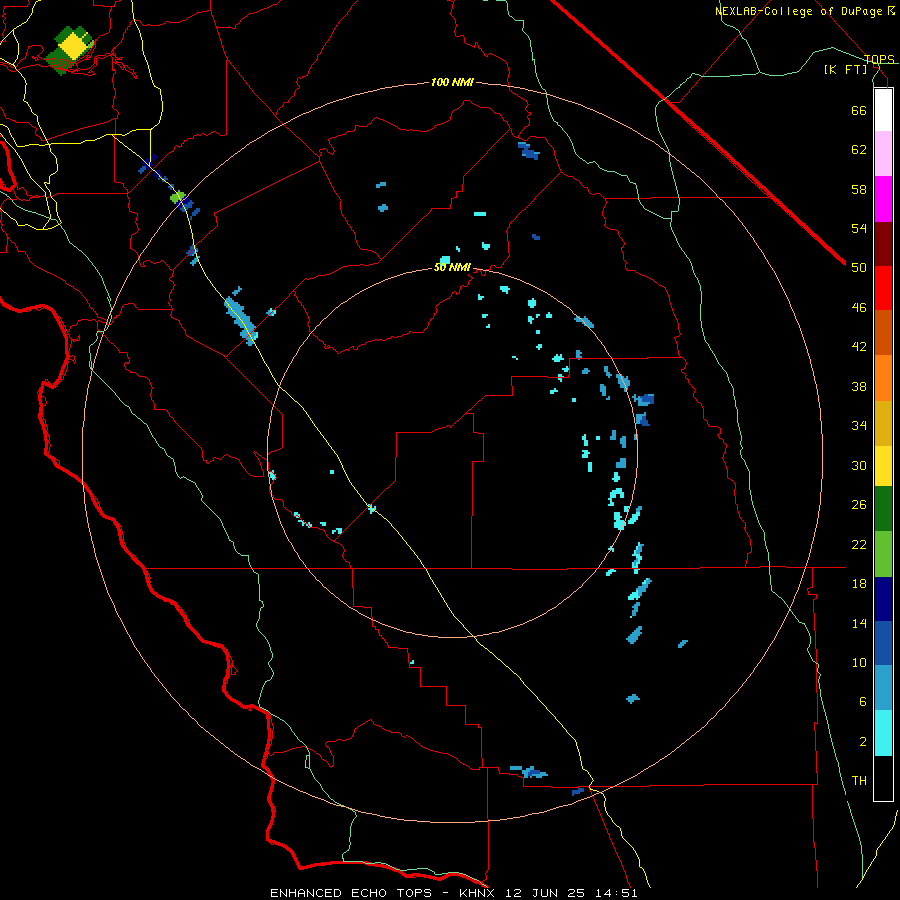Pick the bright yellow legend swatch

click(883, 466)
